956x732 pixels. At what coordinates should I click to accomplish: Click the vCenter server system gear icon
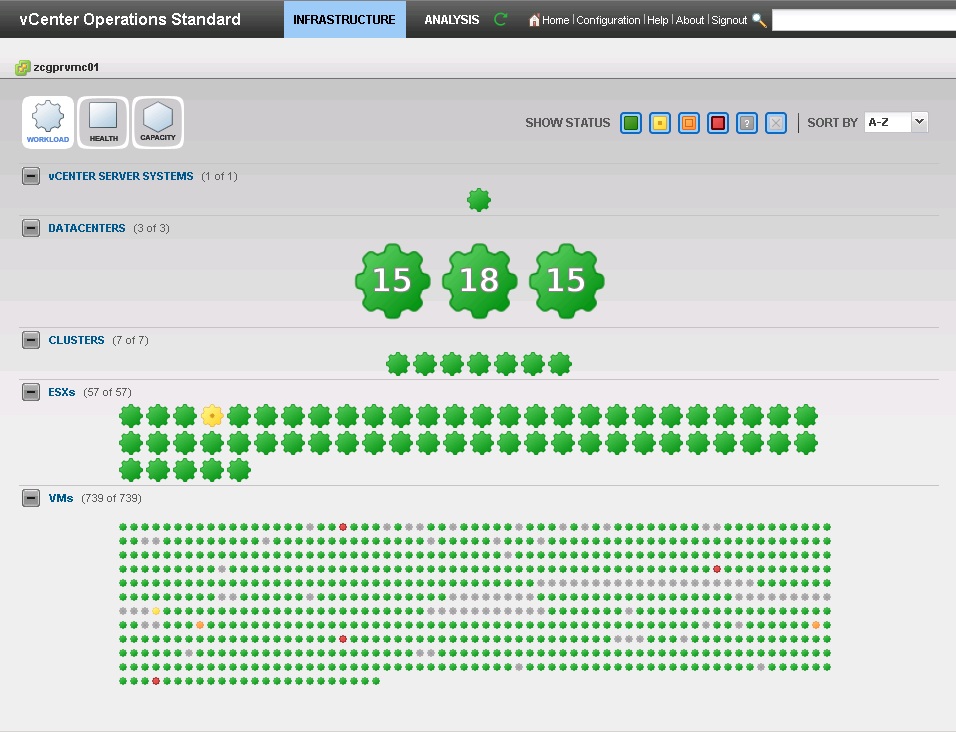pos(479,201)
